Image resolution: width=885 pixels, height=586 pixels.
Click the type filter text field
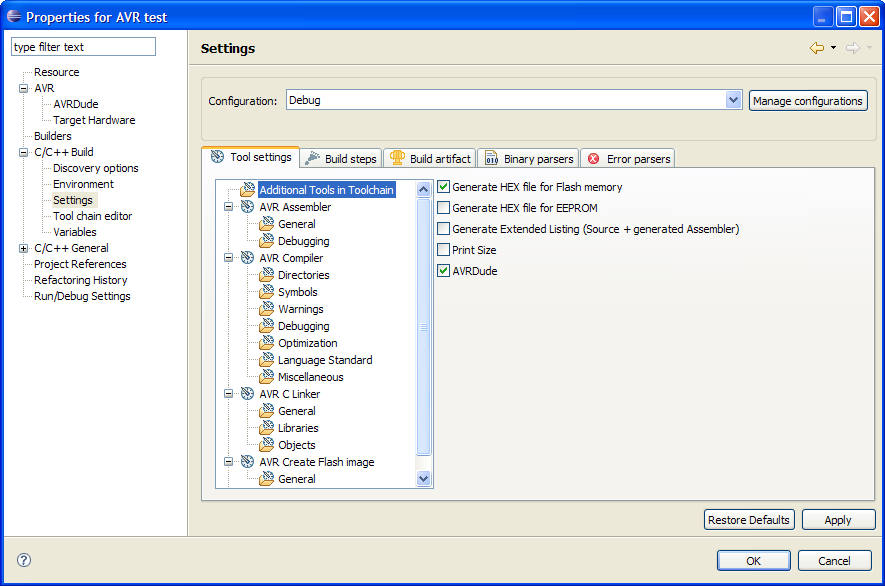tap(83, 47)
